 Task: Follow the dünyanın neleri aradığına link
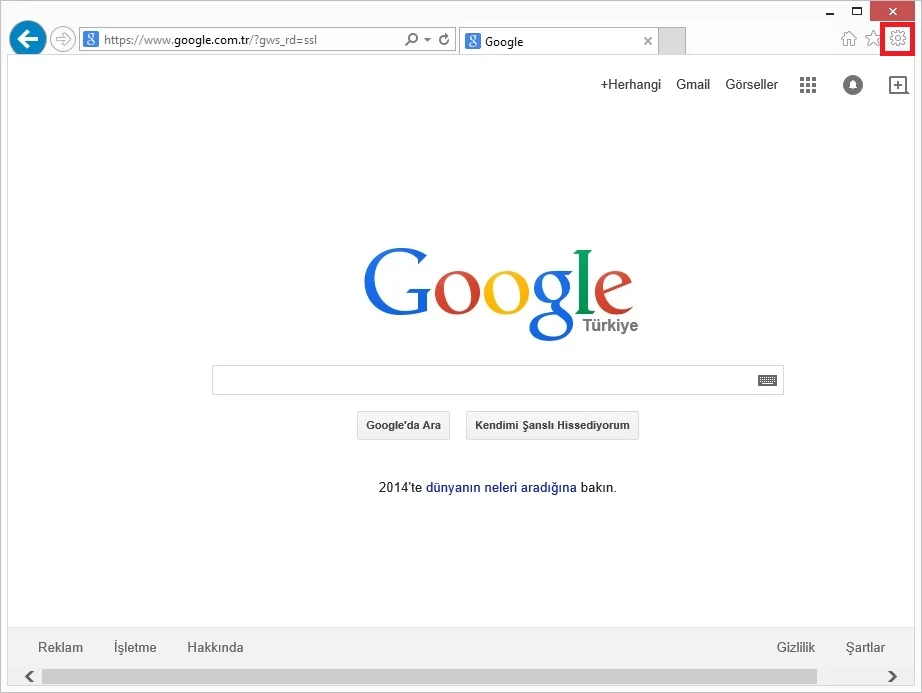501,487
